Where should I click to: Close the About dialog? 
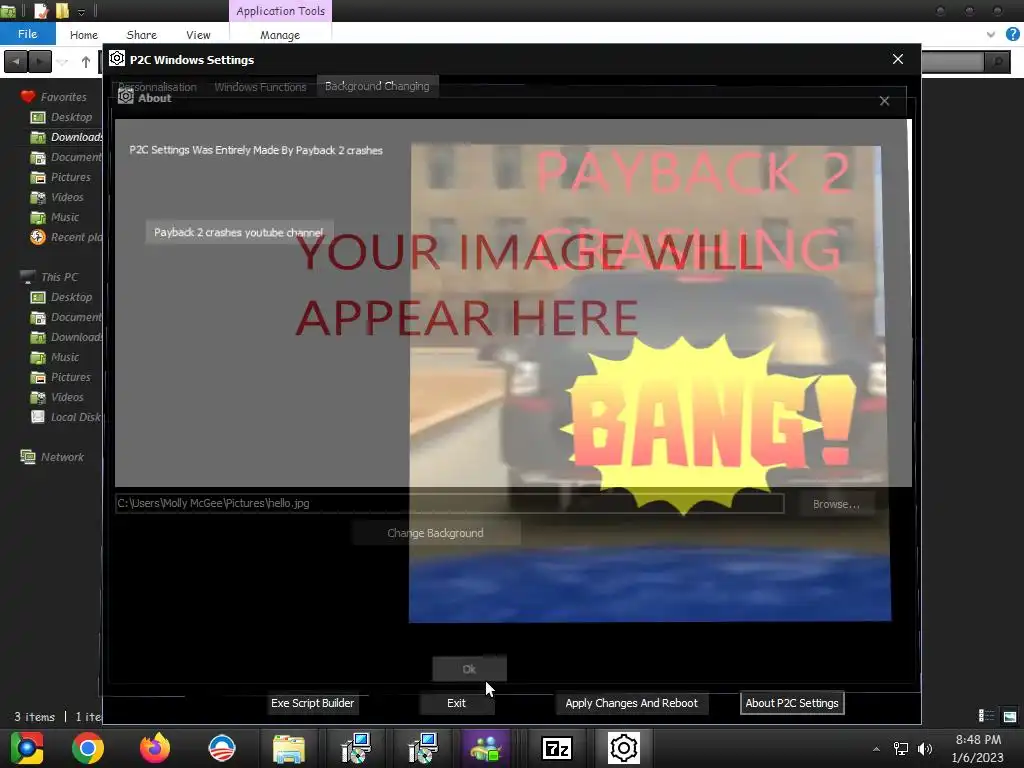[x=884, y=101]
